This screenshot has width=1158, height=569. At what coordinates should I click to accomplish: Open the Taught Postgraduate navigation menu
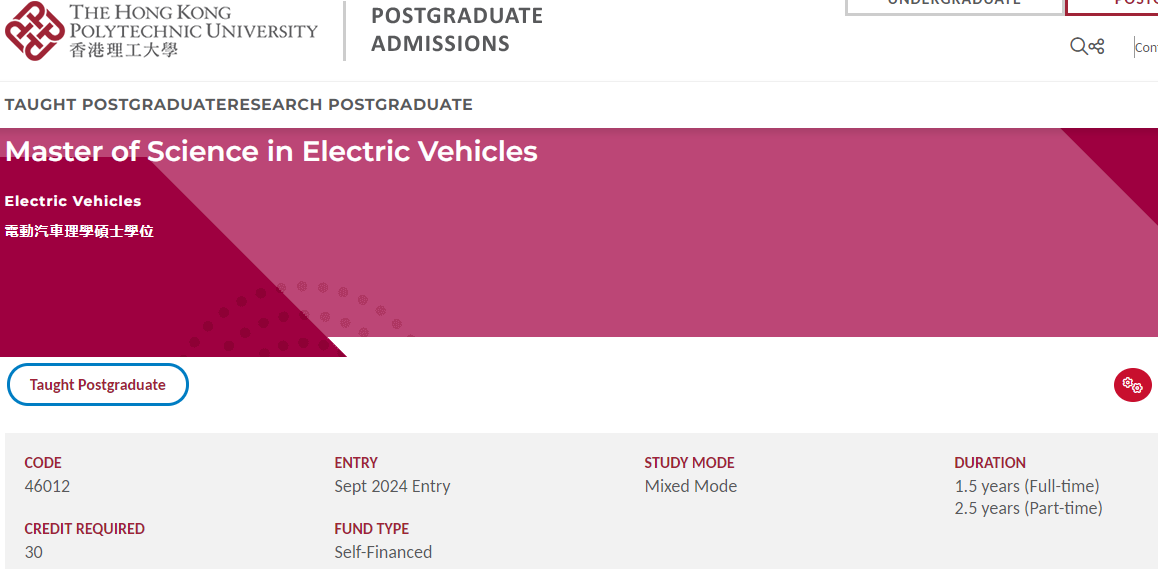click(x=116, y=105)
